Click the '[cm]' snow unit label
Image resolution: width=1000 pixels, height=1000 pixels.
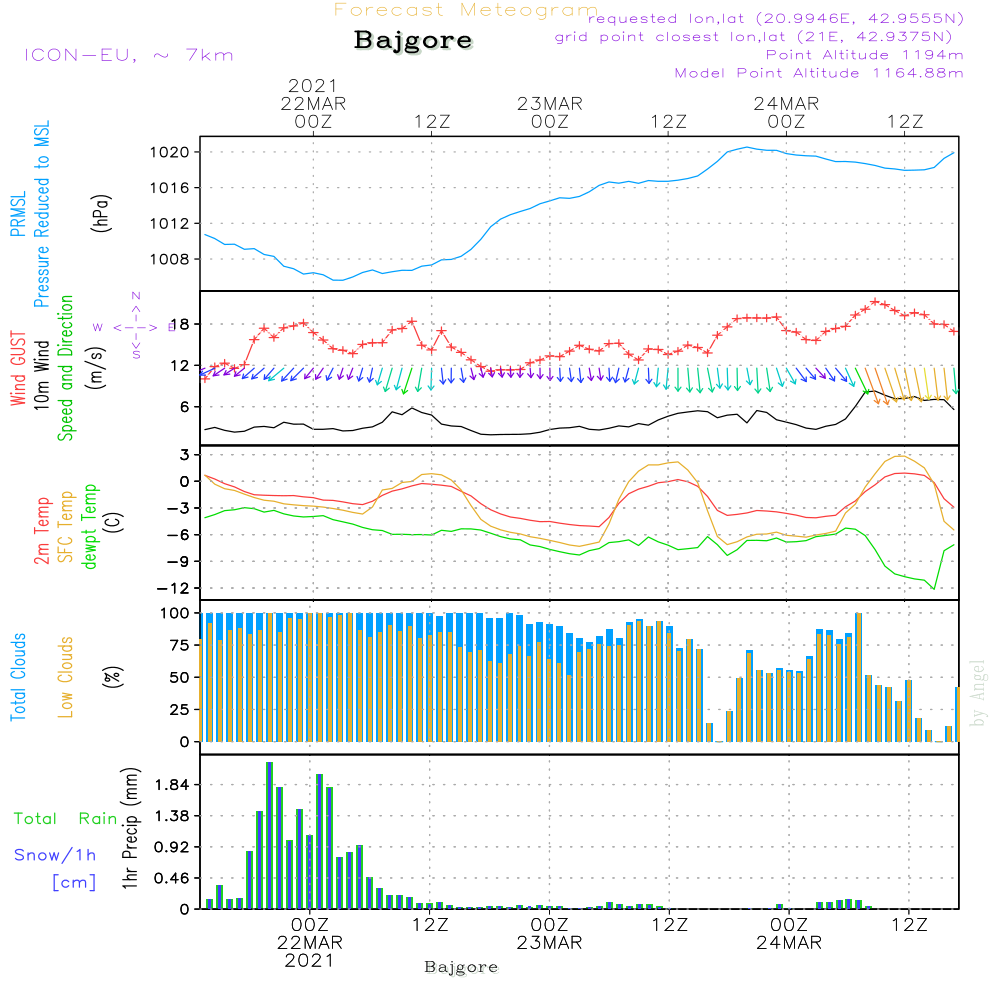pos(74,883)
